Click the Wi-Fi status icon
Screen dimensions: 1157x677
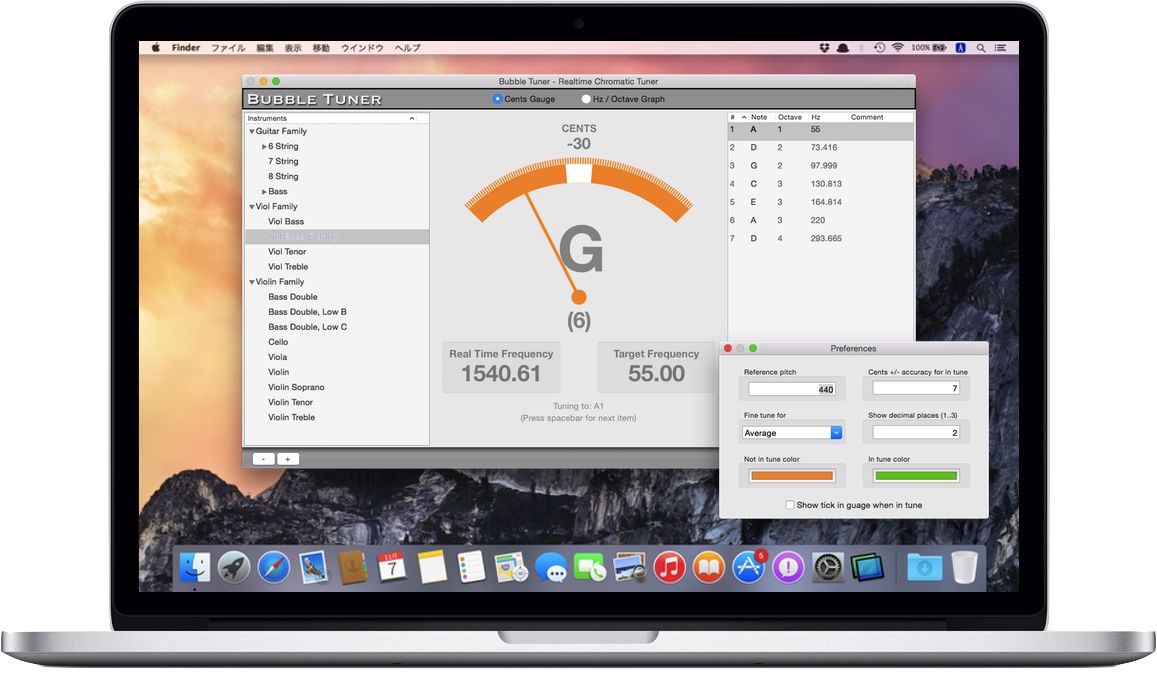click(x=898, y=47)
